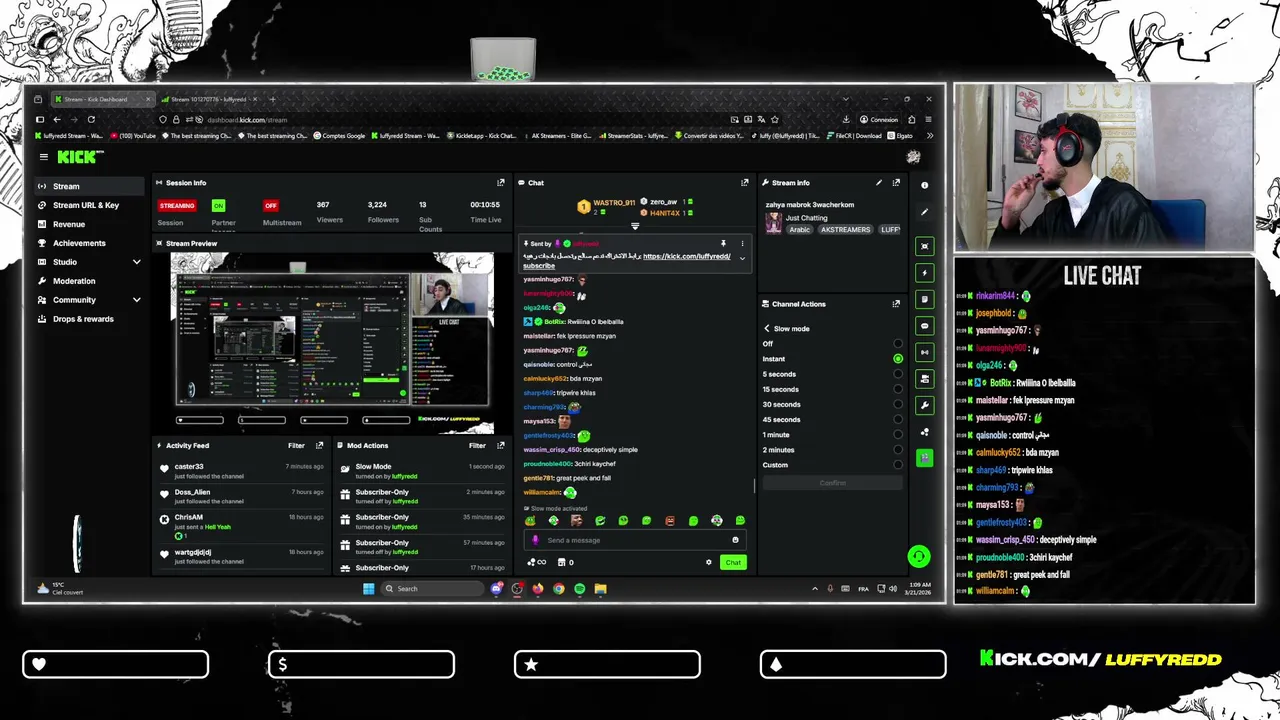Image resolution: width=1280 pixels, height=720 pixels.
Task: Go back from Slow mode submenu
Action: point(767,328)
